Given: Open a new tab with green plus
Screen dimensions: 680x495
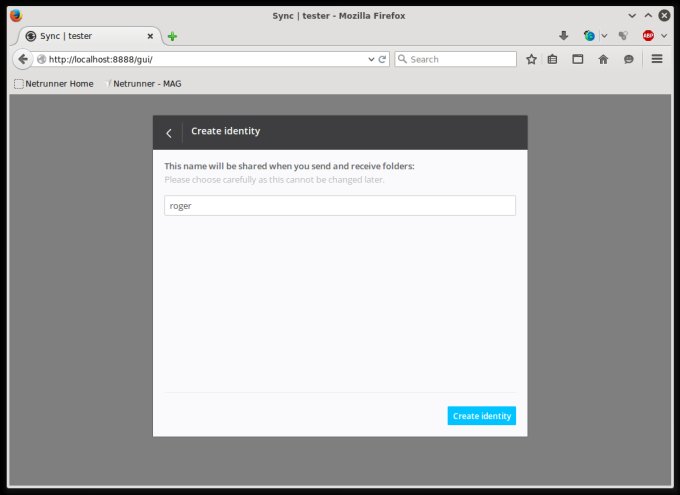Looking at the screenshot, I should tap(172, 36).
